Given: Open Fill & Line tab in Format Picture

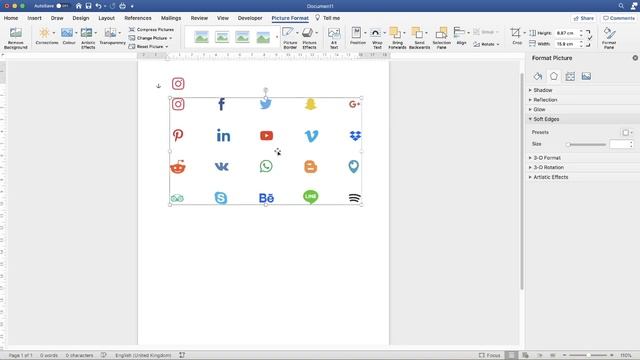Looking at the screenshot, I should (538, 76).
